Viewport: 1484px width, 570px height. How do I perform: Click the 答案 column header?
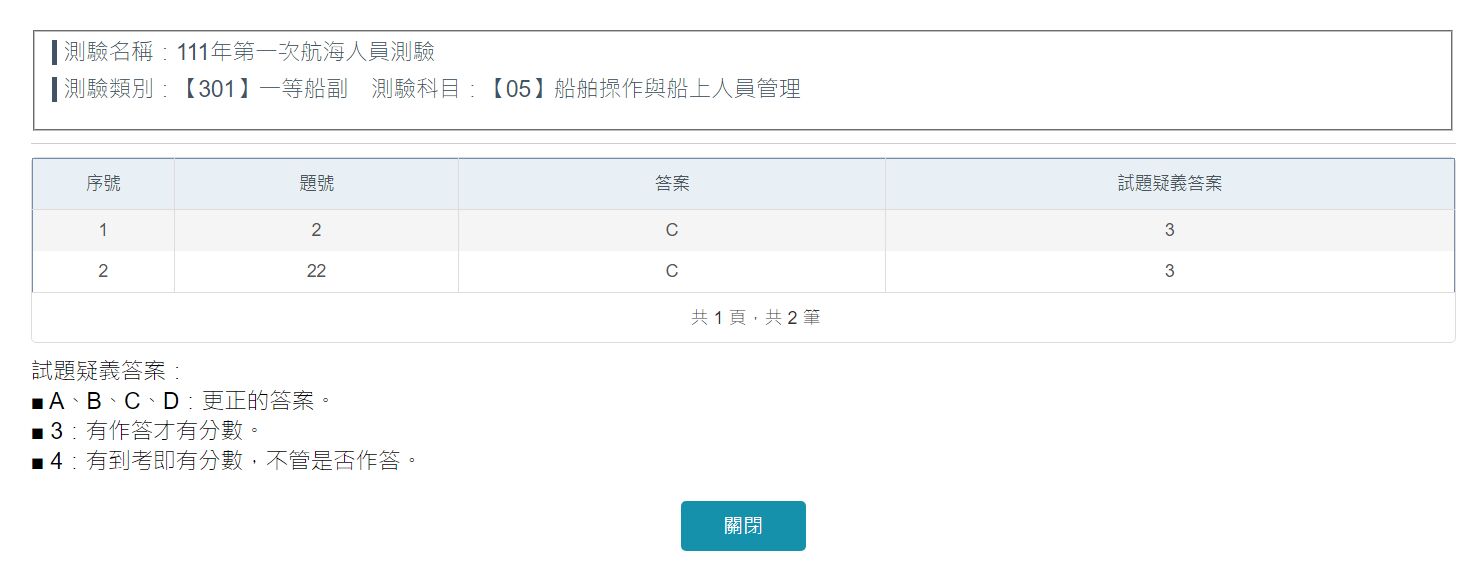pyautogui.click(x=671, y=184)
